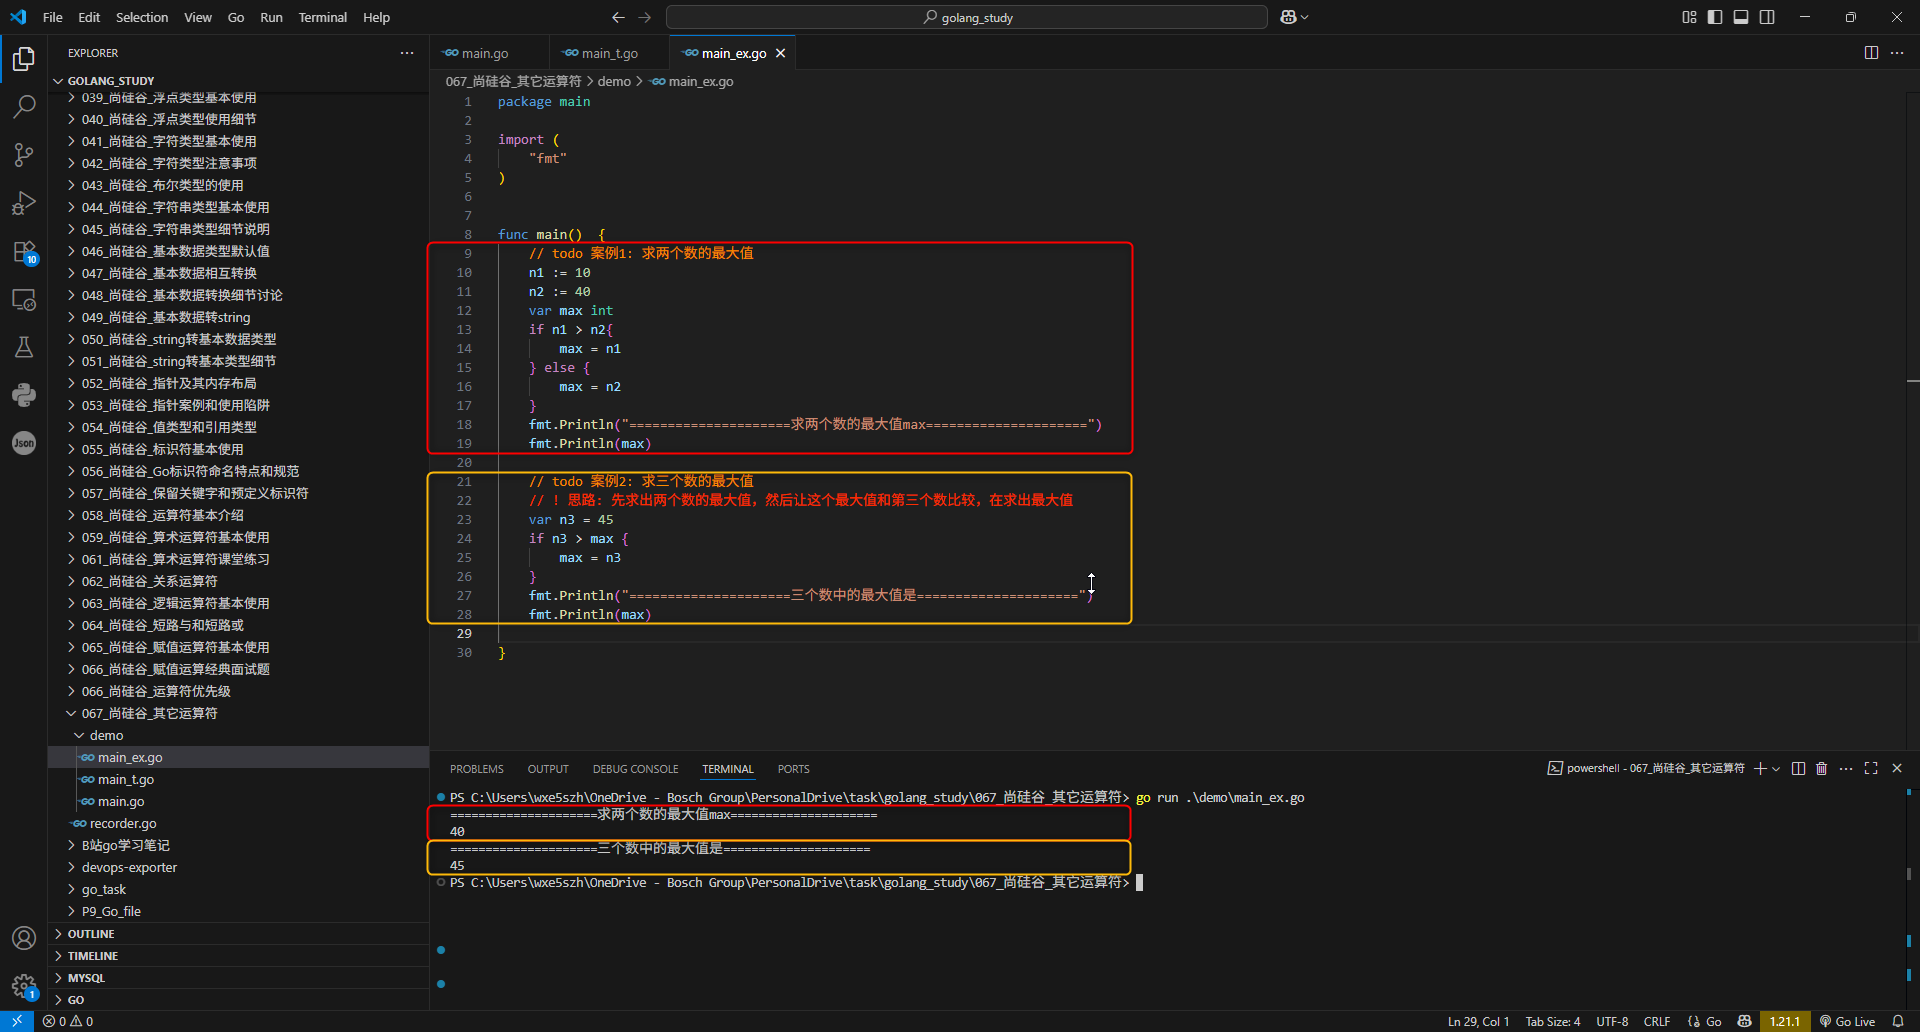This screenshot has width=1920, height=1032.
Task: Open the Selection menu
Action: (142, 17)
